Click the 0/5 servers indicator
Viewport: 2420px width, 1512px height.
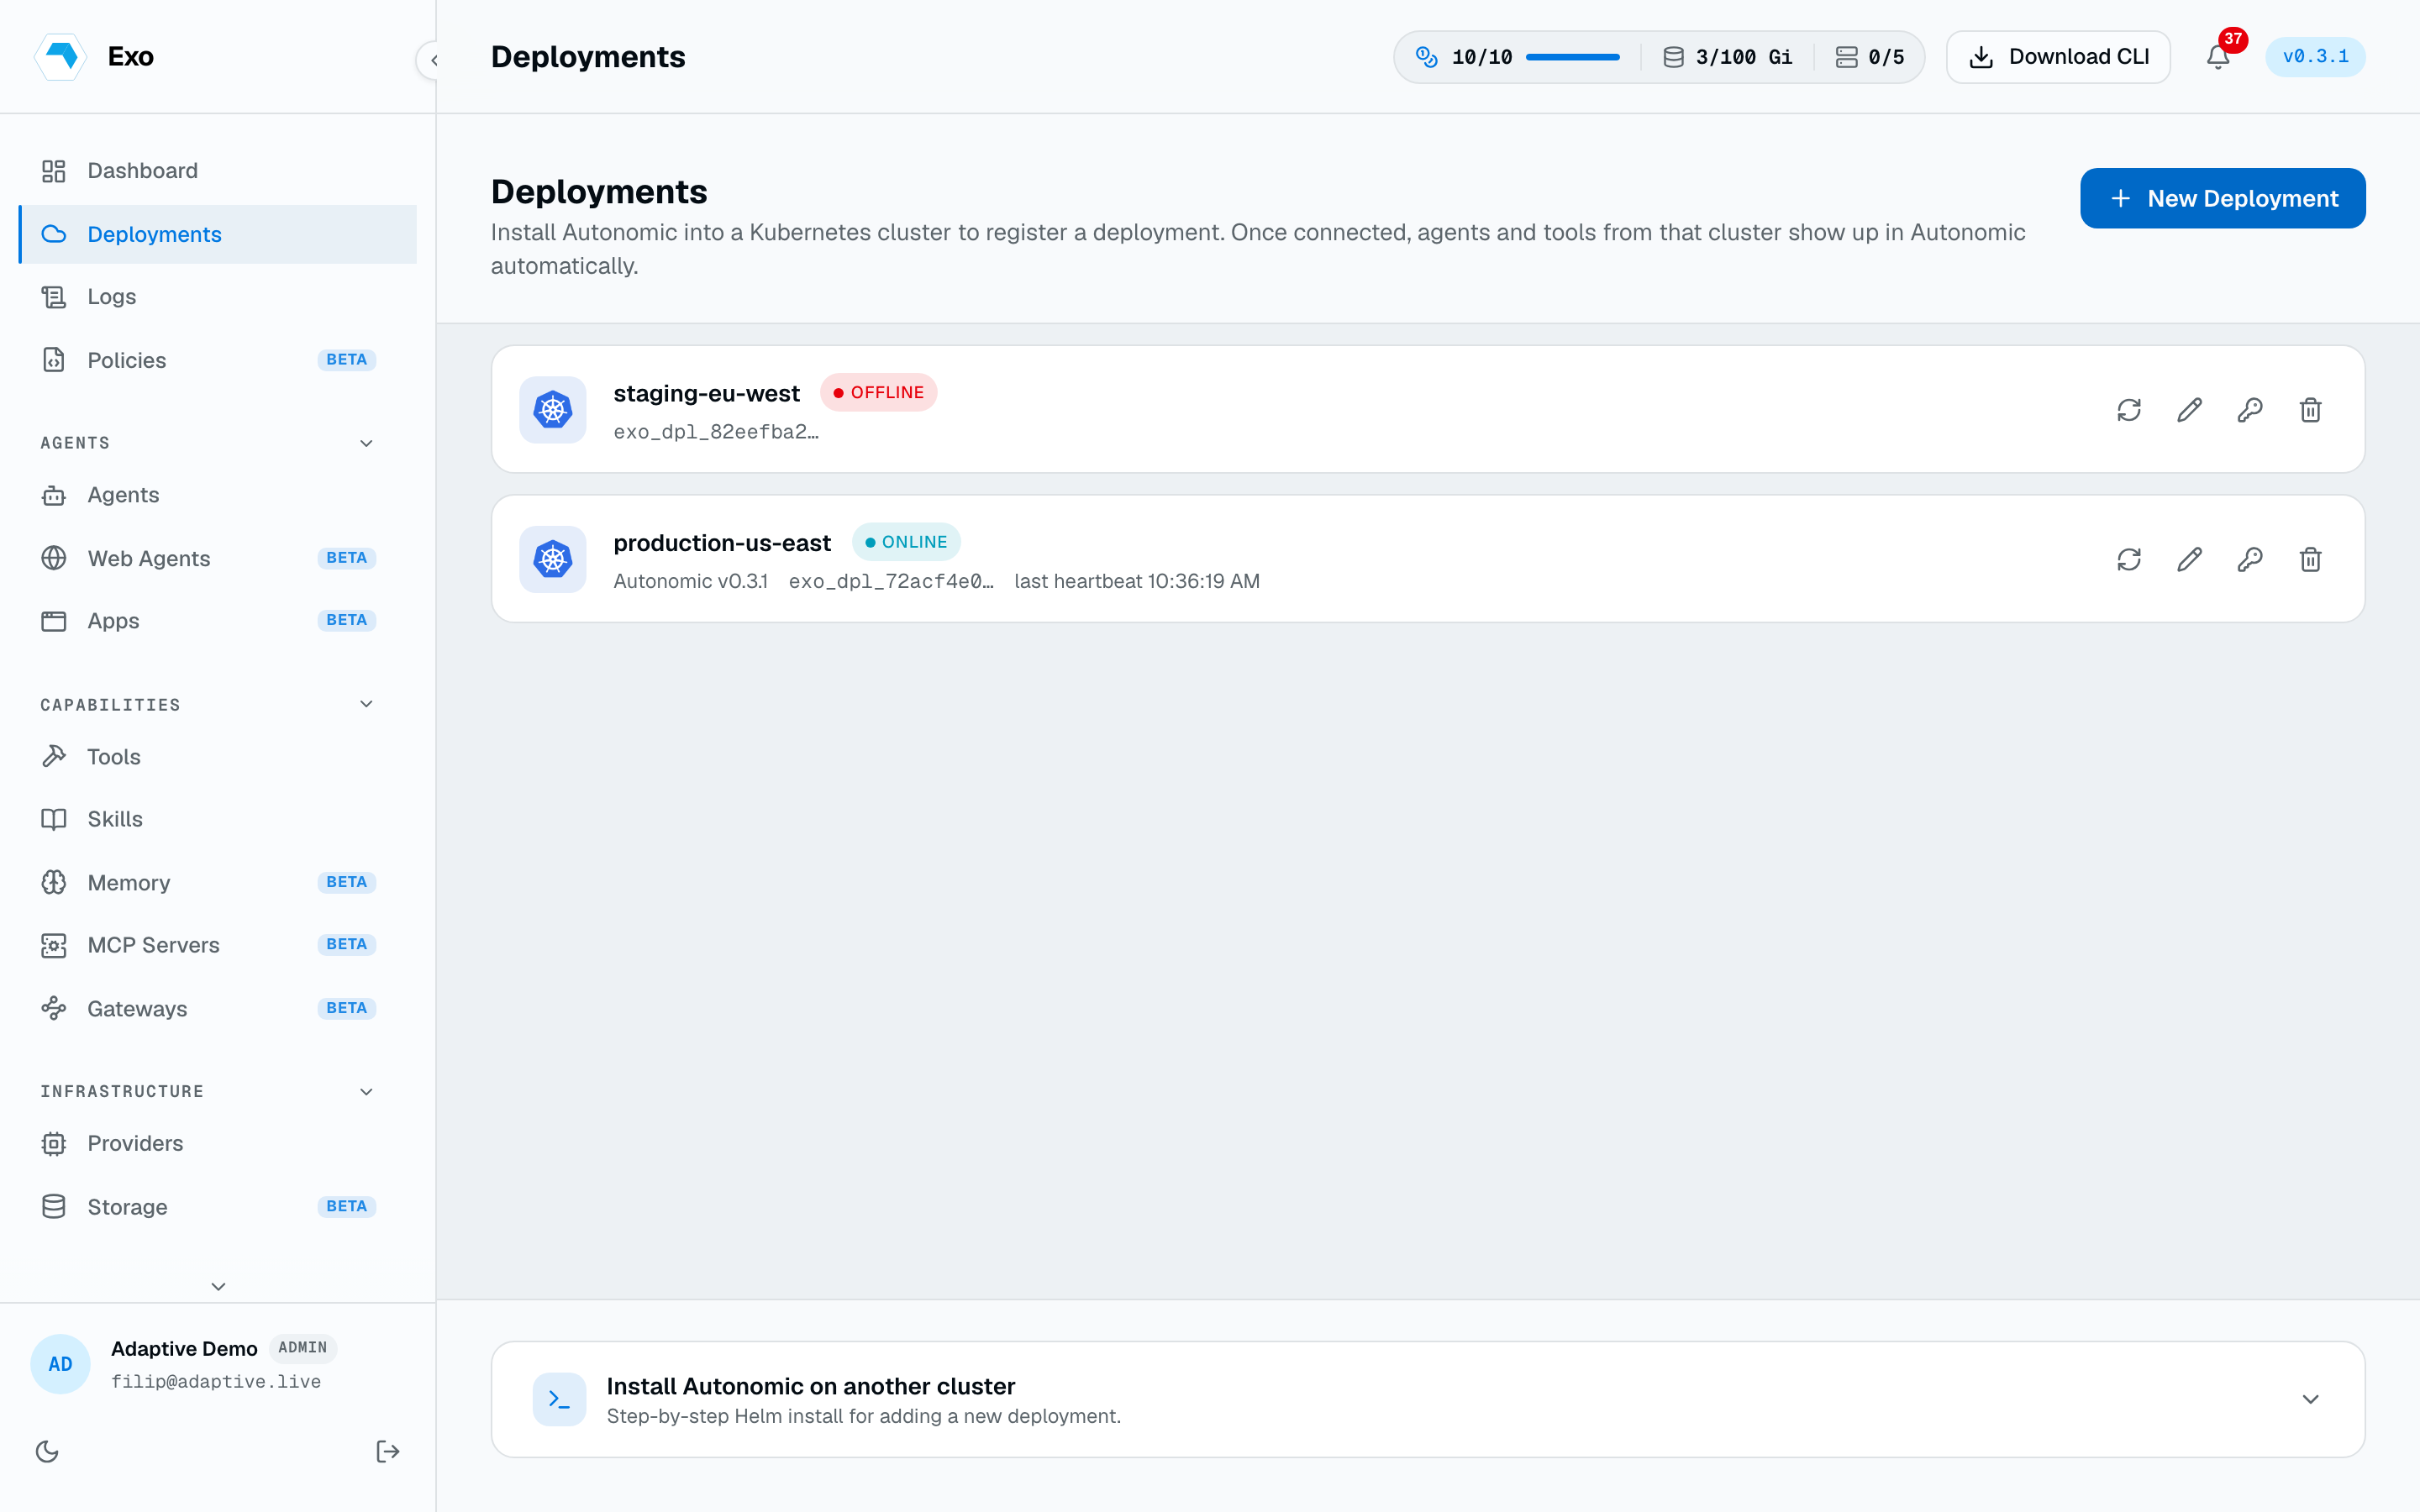[1870, 57]
